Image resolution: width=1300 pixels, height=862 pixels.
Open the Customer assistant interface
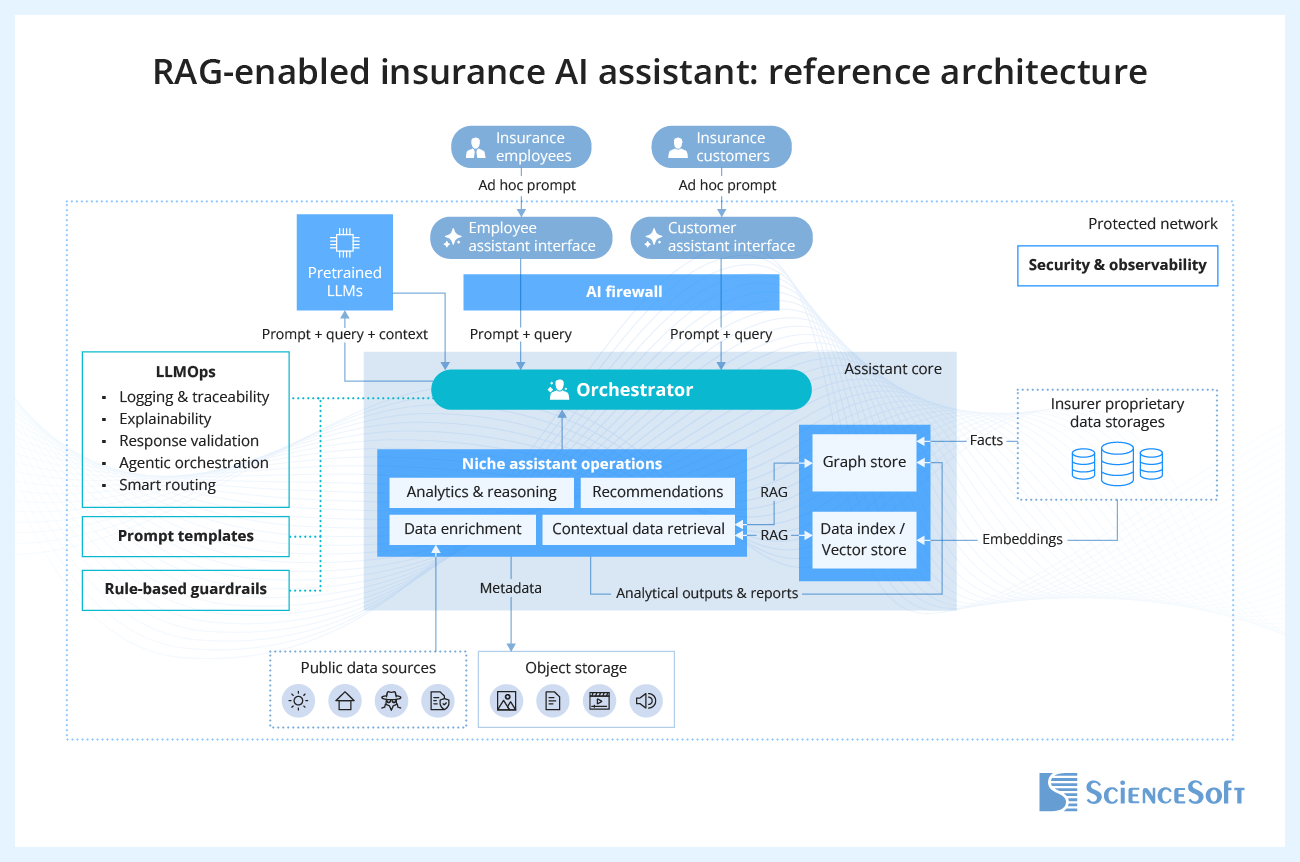[721, 237]
